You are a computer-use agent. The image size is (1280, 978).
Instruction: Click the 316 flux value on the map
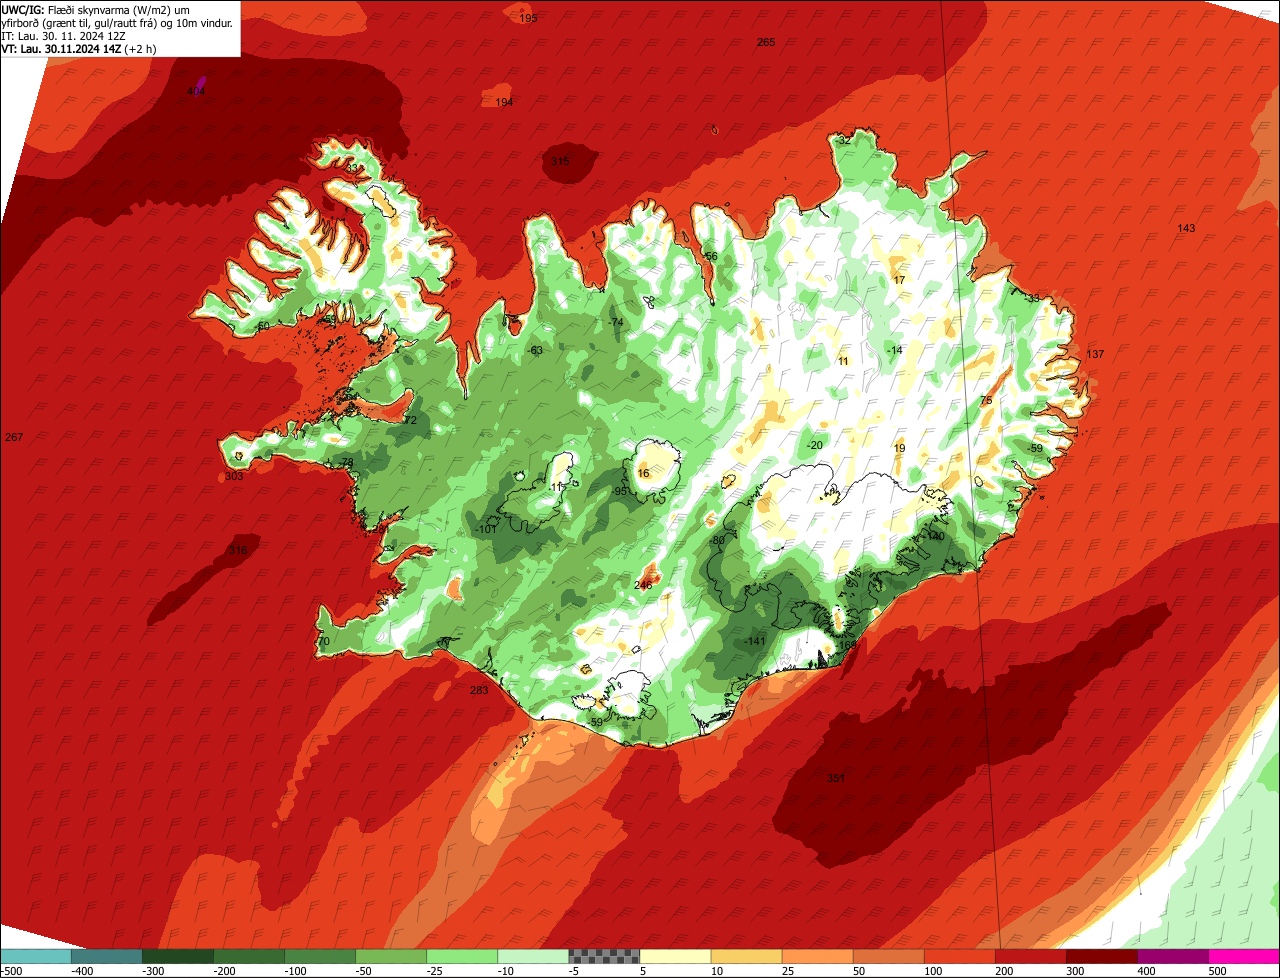pyautogui.click(x=238, y=551)
